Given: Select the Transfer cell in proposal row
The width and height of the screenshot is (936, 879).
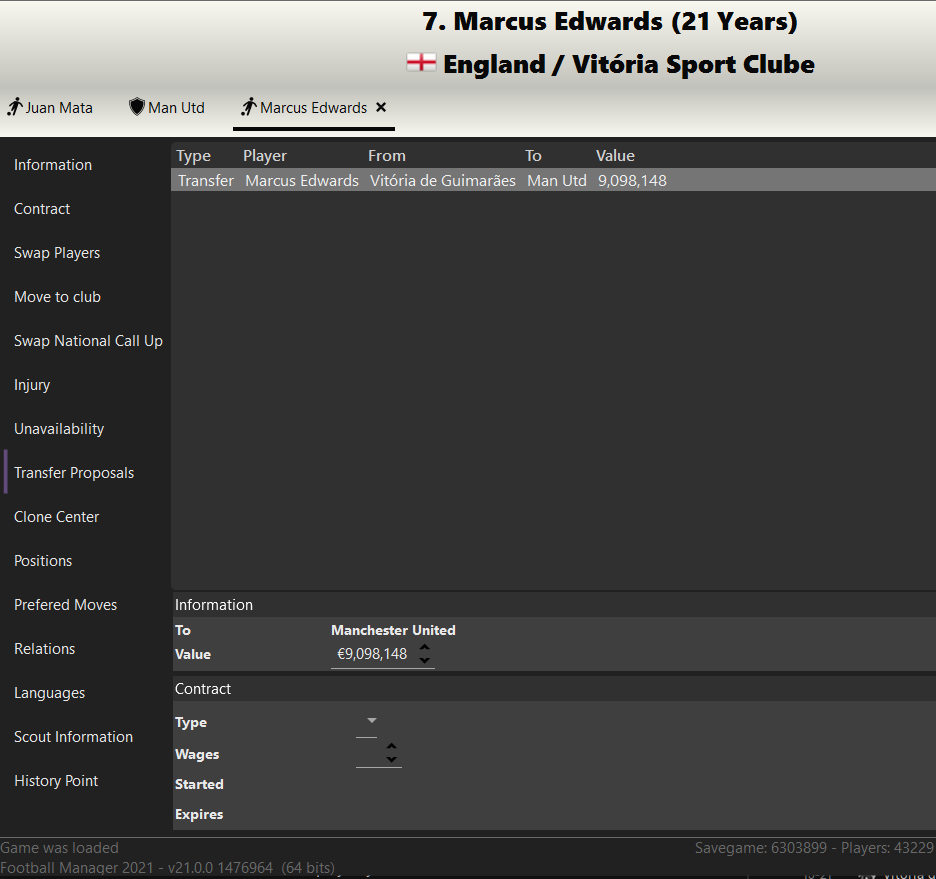Looking at the screenshot, I should 206,181.
